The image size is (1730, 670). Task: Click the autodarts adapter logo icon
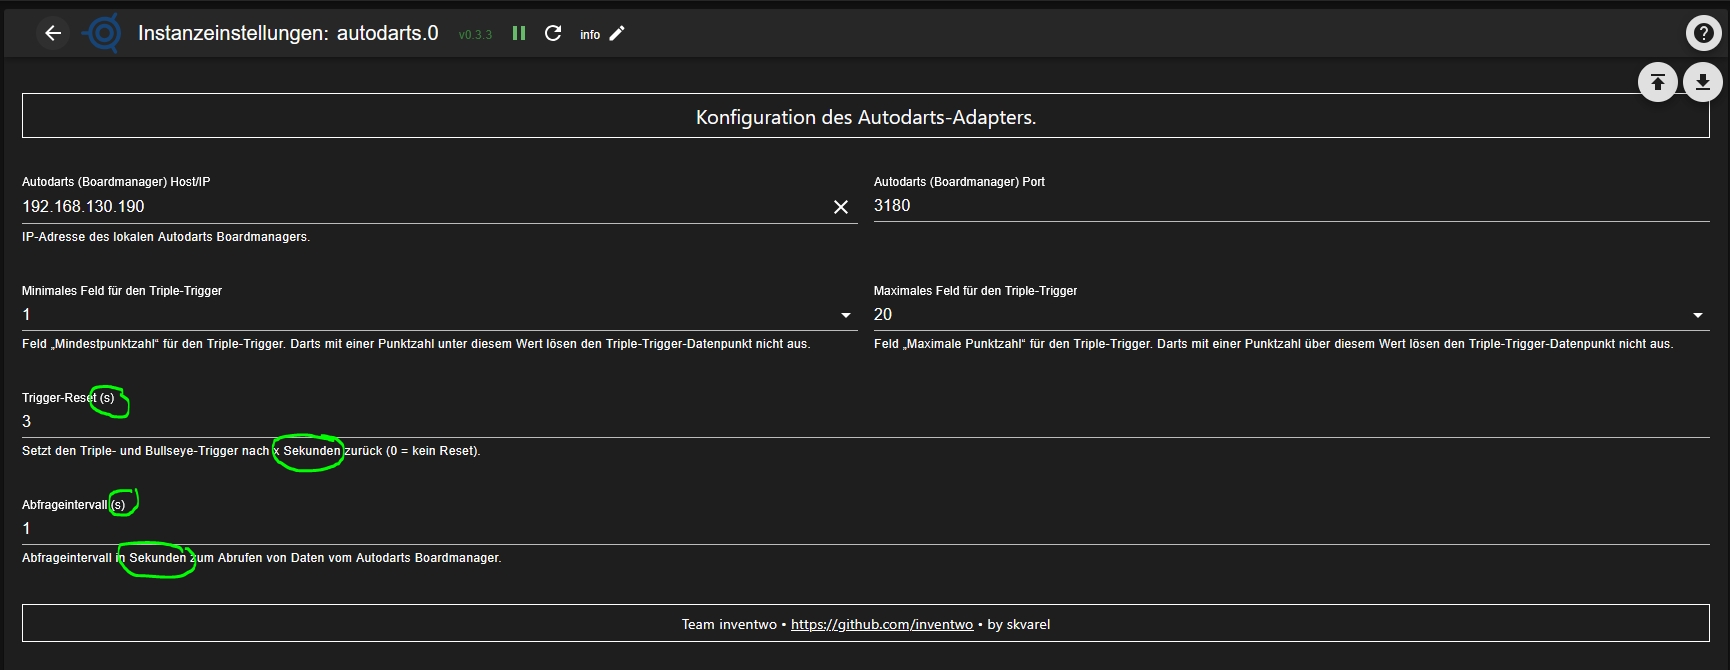pyautogui.click(x=103, y=33)
